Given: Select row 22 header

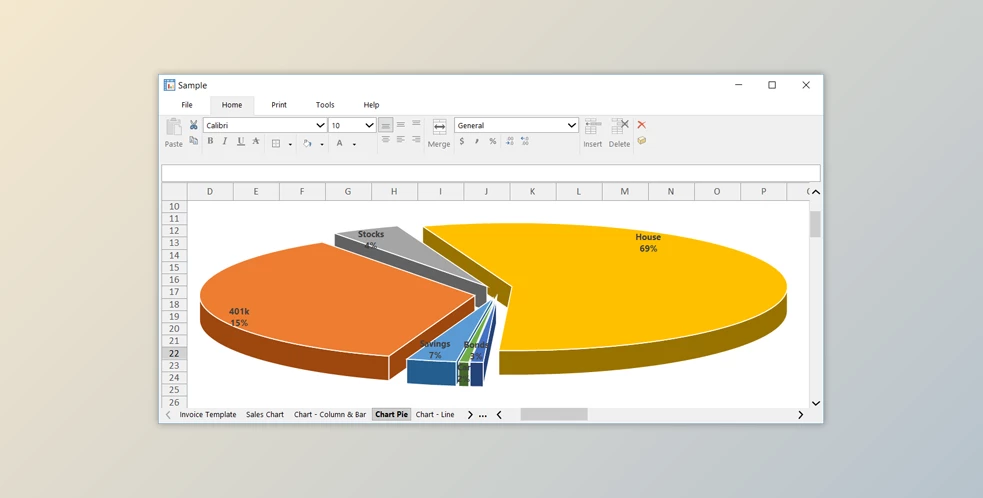Looking at the screenshot, I should click(174, 353).
